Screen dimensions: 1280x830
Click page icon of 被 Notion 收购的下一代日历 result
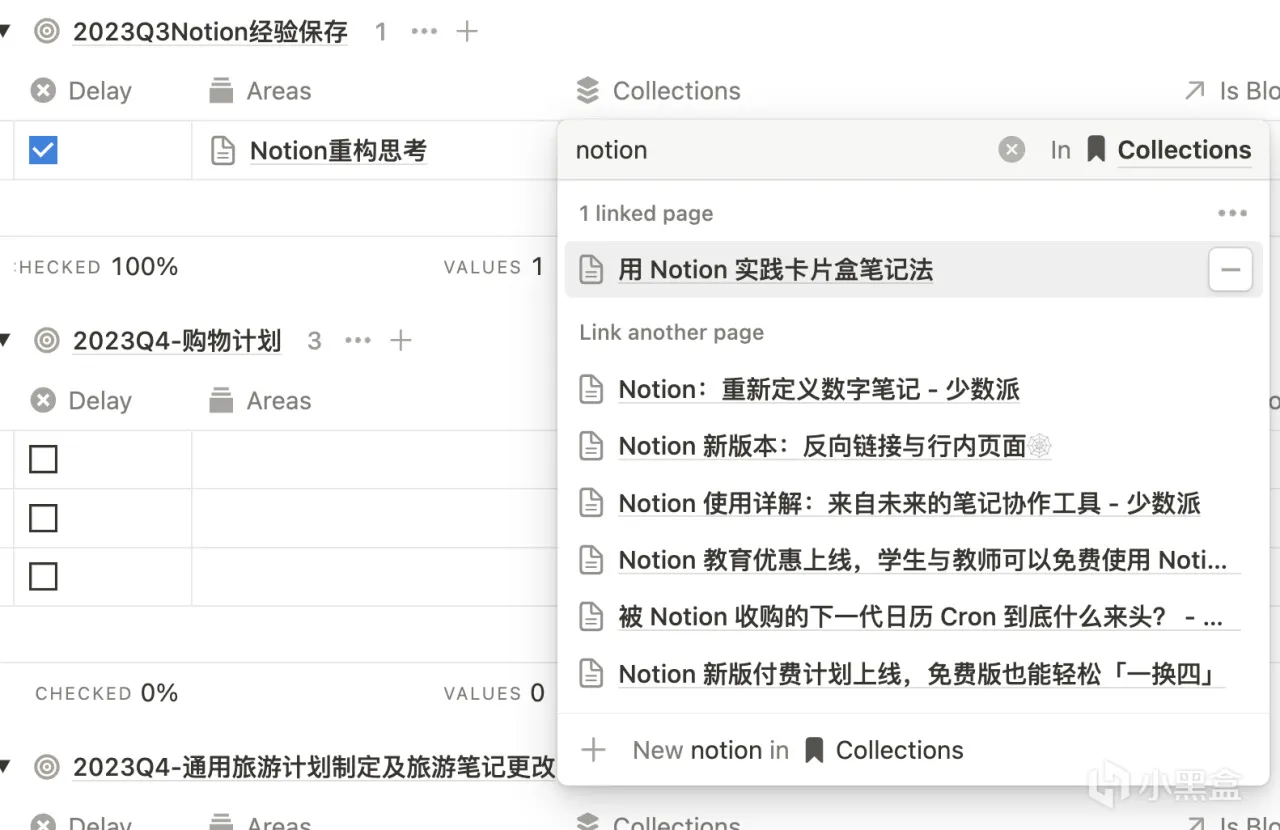click(592, 617)
